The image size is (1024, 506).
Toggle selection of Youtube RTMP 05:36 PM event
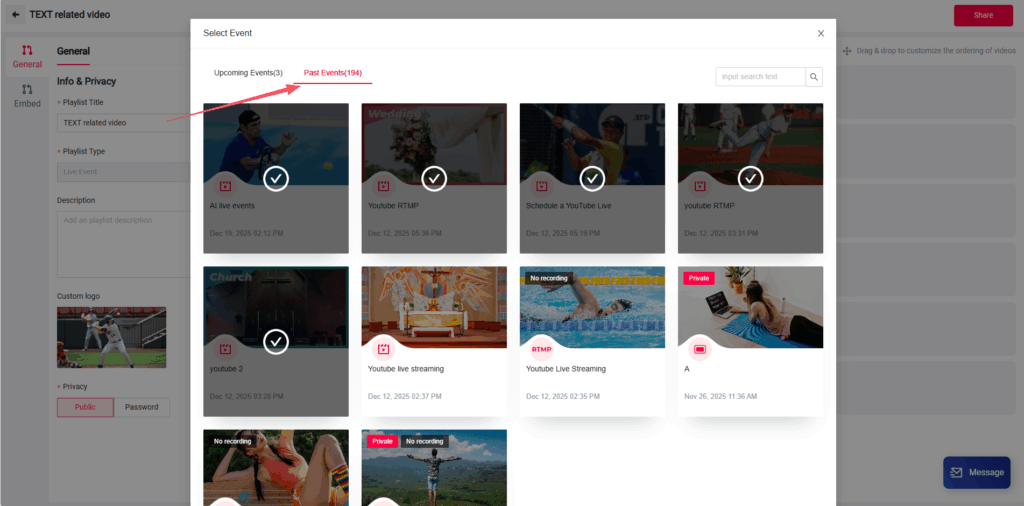(434, 178)
